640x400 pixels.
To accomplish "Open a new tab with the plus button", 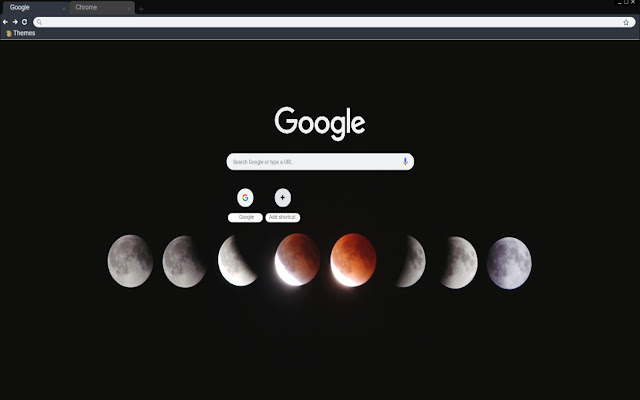I will coord(141,9).
